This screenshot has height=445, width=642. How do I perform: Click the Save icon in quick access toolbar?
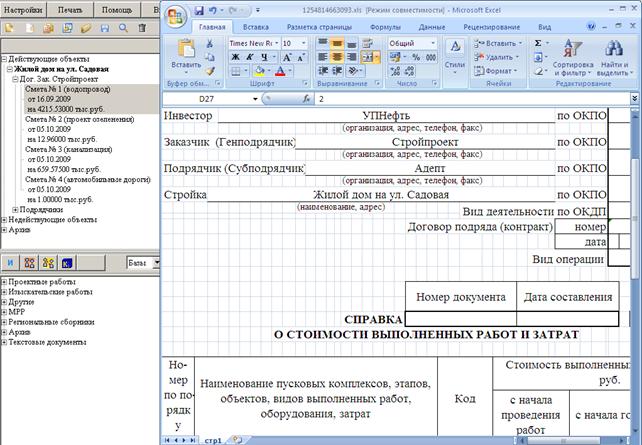coord(199,10)
